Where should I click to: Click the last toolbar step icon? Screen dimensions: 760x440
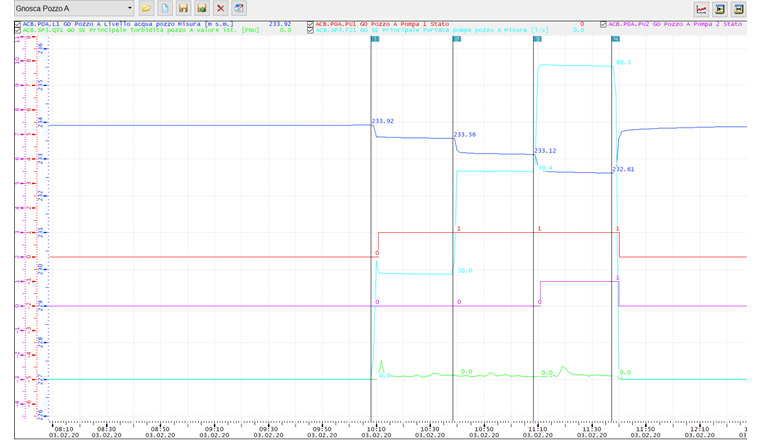click(x=738, y=9)
